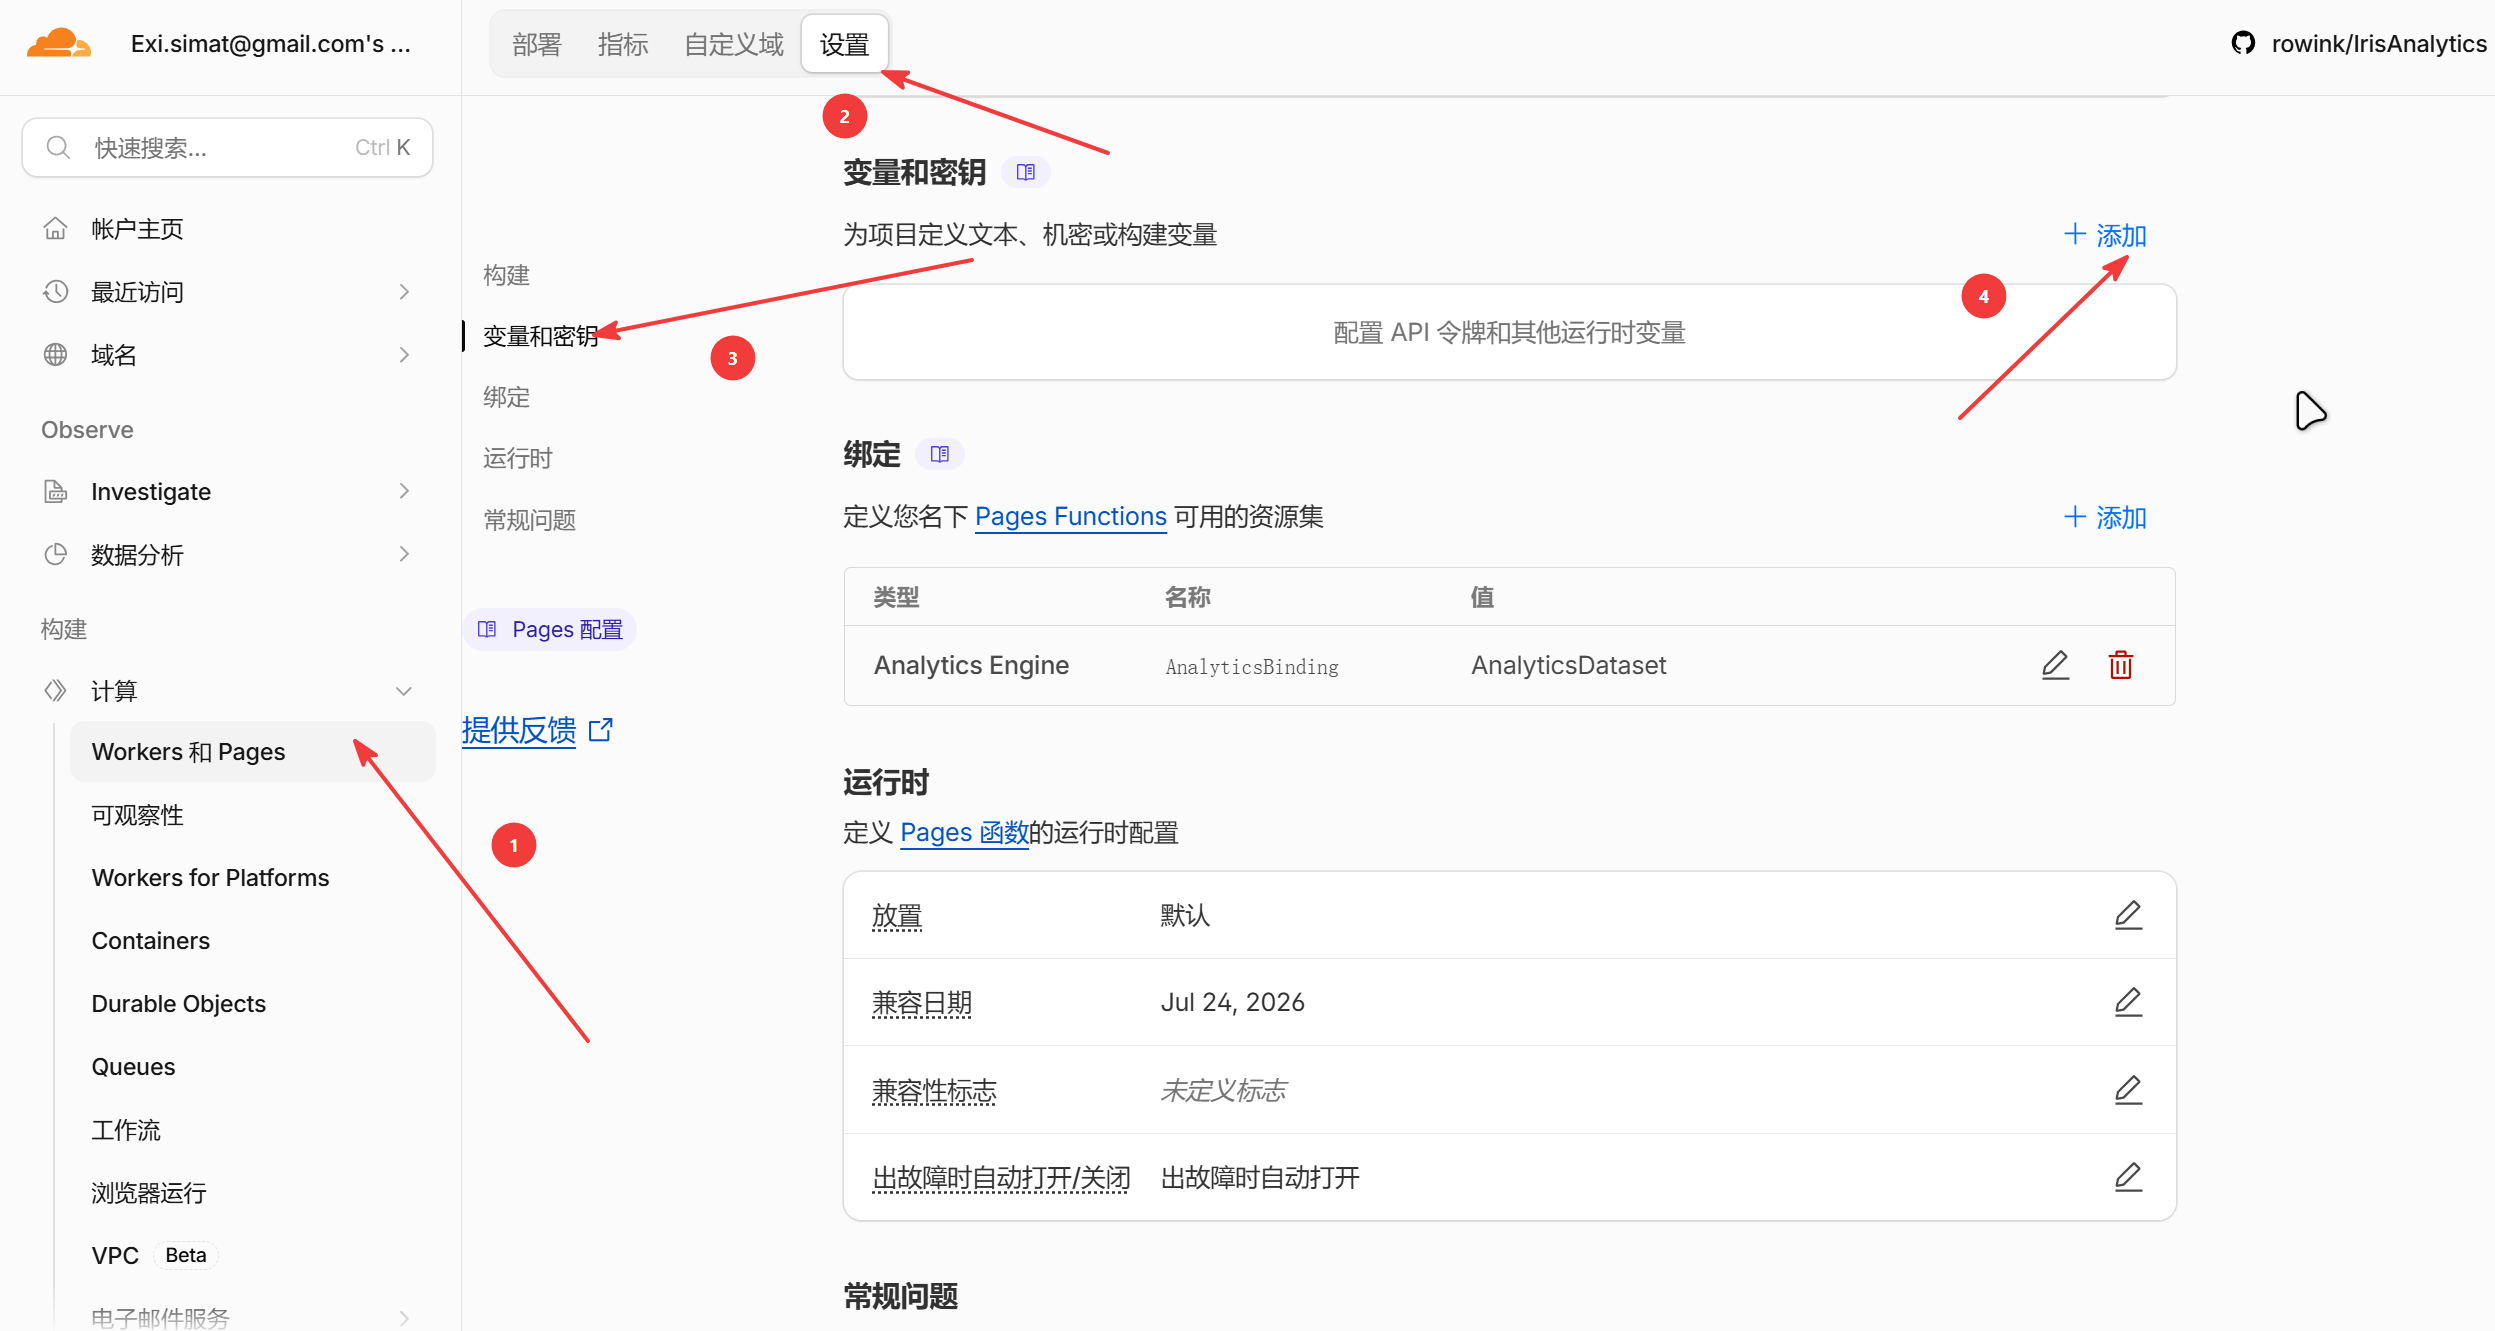Screen dimensions: 2495x1331
Task: Open rowink/IrisAnalytics repository link
Action: (2378, 43)
